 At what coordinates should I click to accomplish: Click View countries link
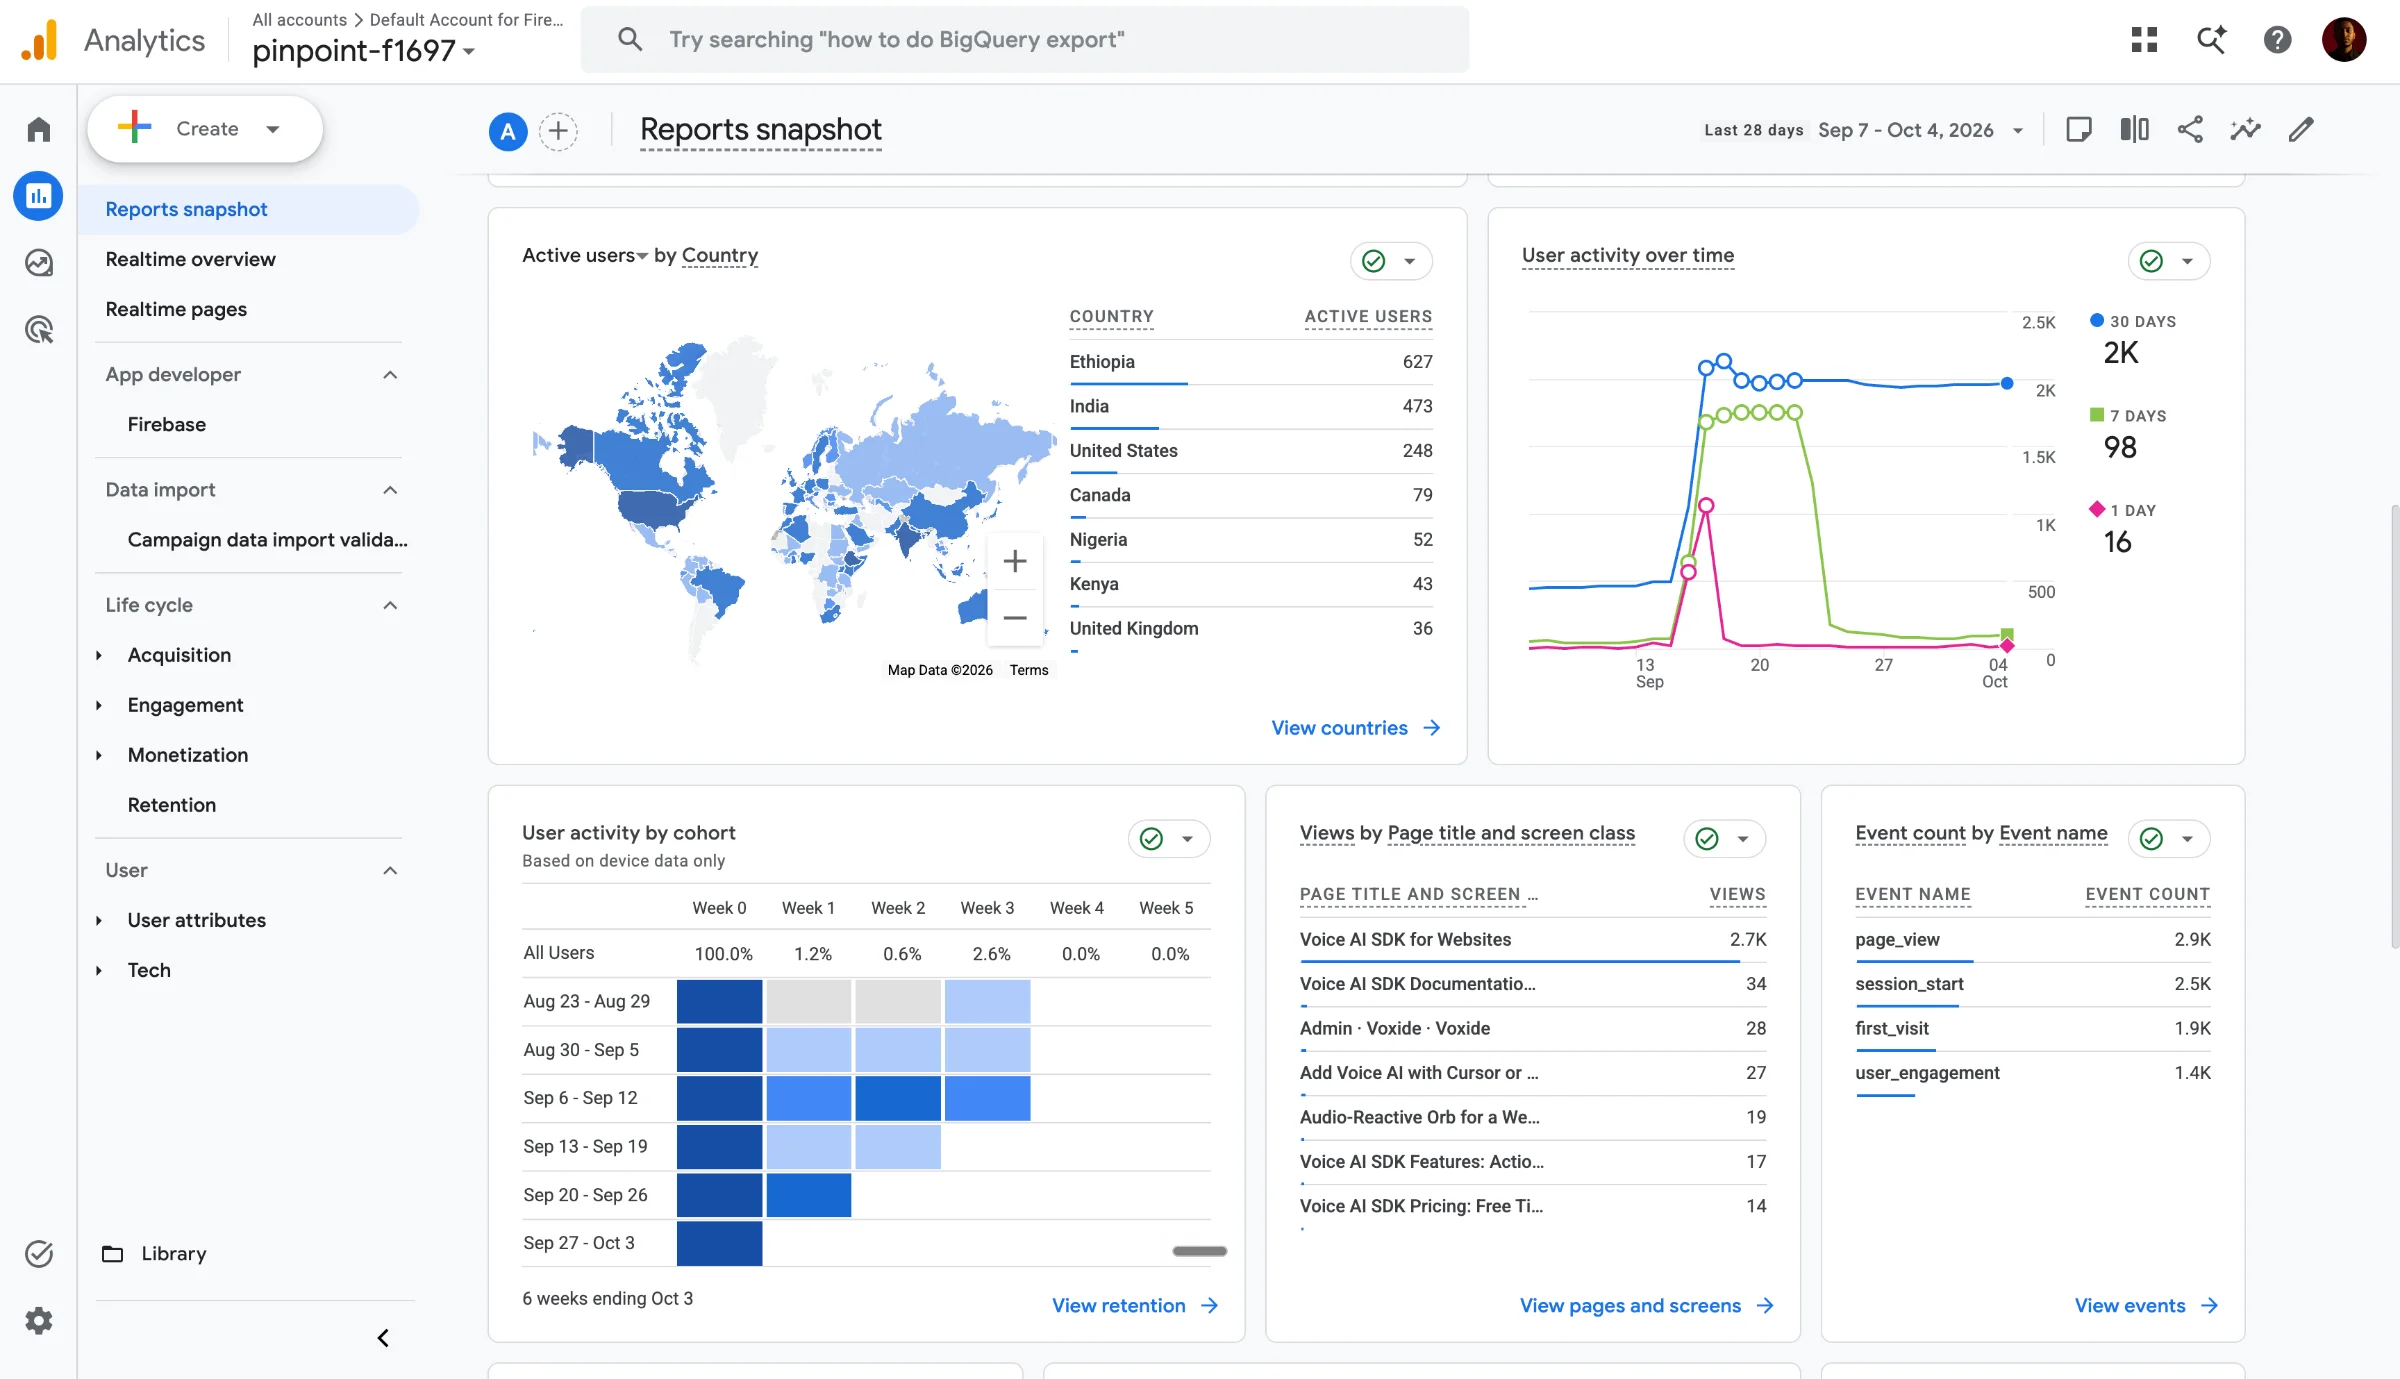pos(1356,728)
